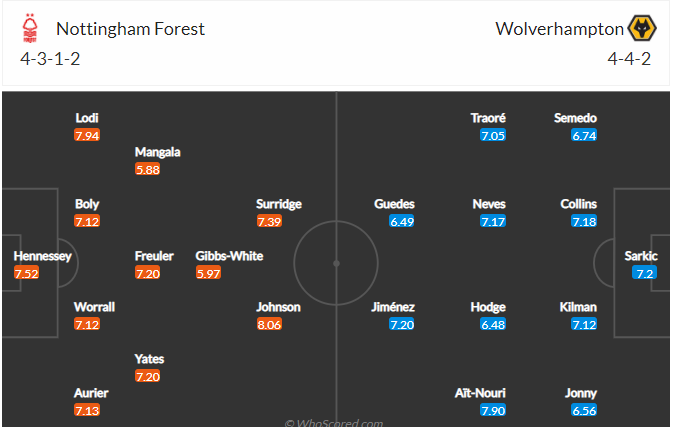The width and height of the screenshot is (674, 427).
Task: Click player name Surridge
Action: click(279, 204)
